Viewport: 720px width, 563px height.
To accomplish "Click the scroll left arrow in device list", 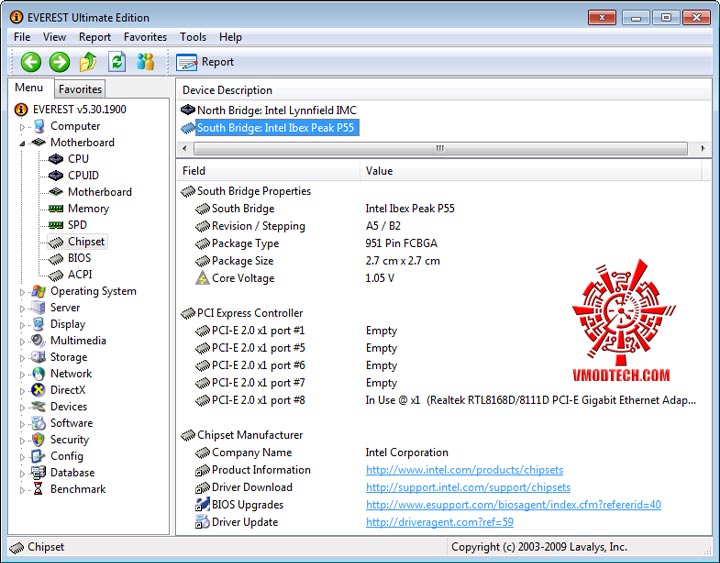I will (x=185, y=148).
